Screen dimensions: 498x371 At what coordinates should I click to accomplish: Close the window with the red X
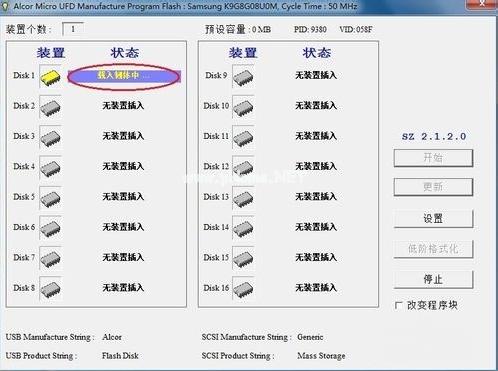click(x=482, y=3)
